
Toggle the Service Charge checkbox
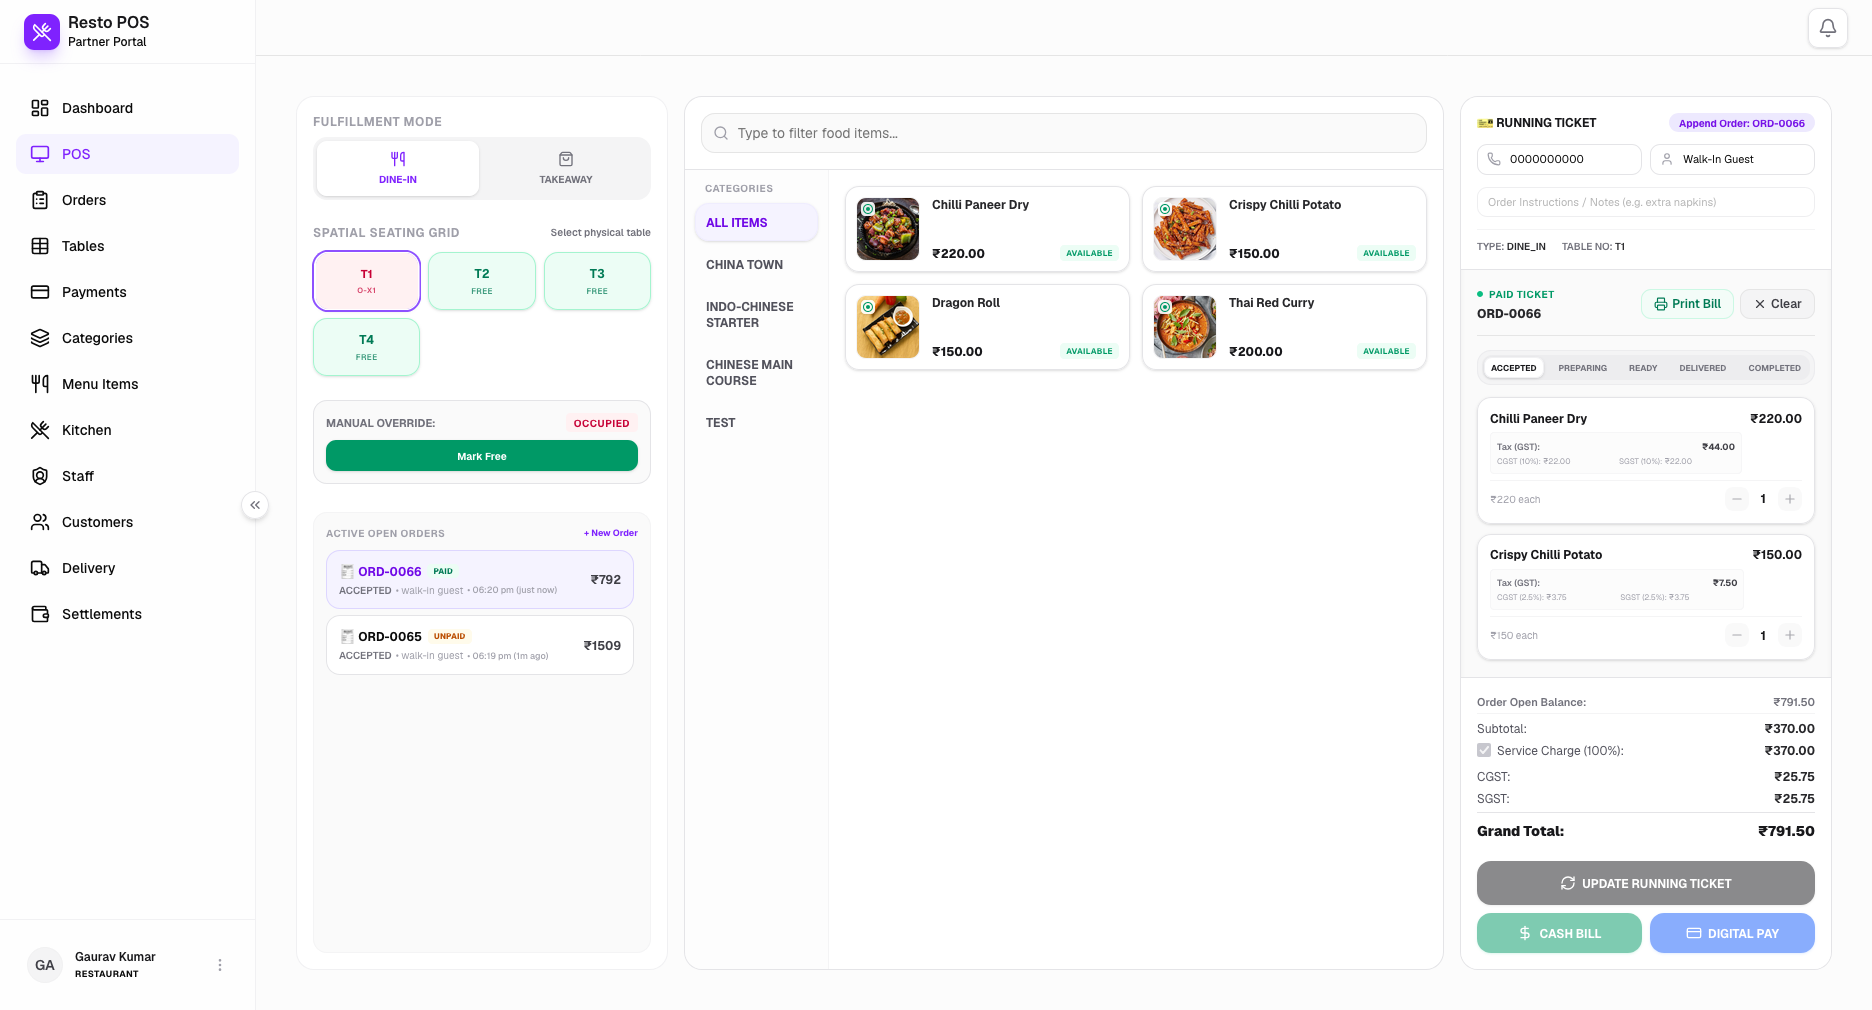pos(1484,750)
